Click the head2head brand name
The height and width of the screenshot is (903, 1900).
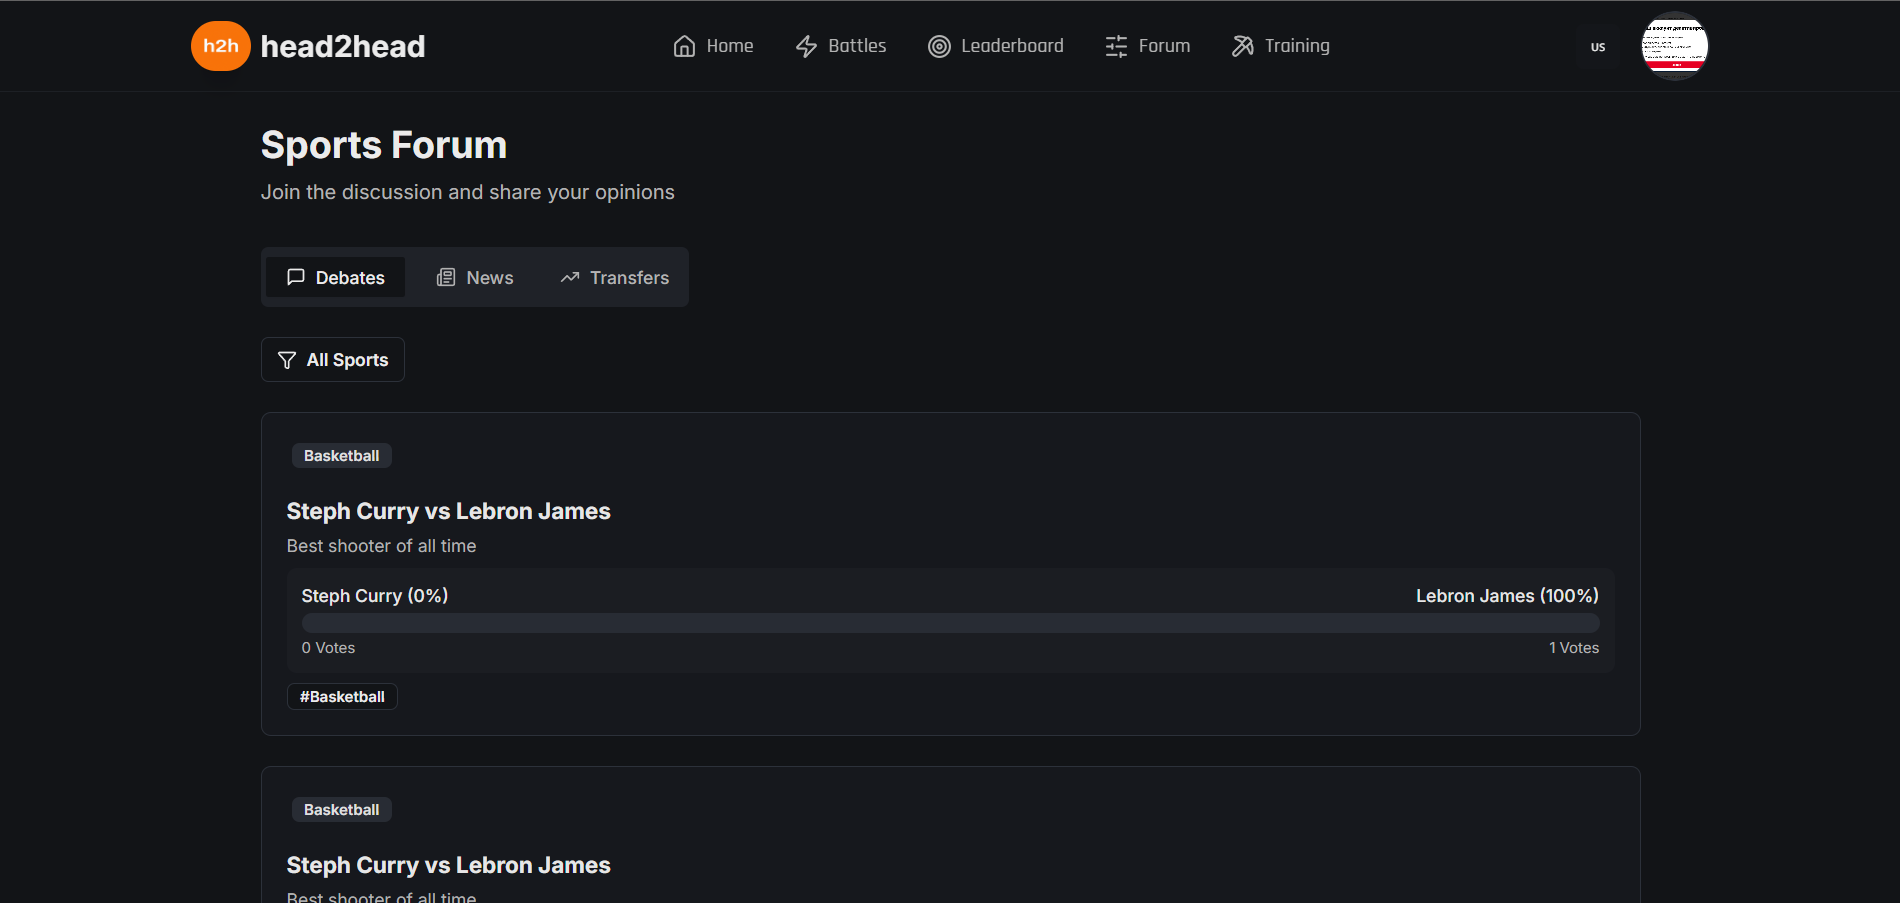[x=343, y=46]
